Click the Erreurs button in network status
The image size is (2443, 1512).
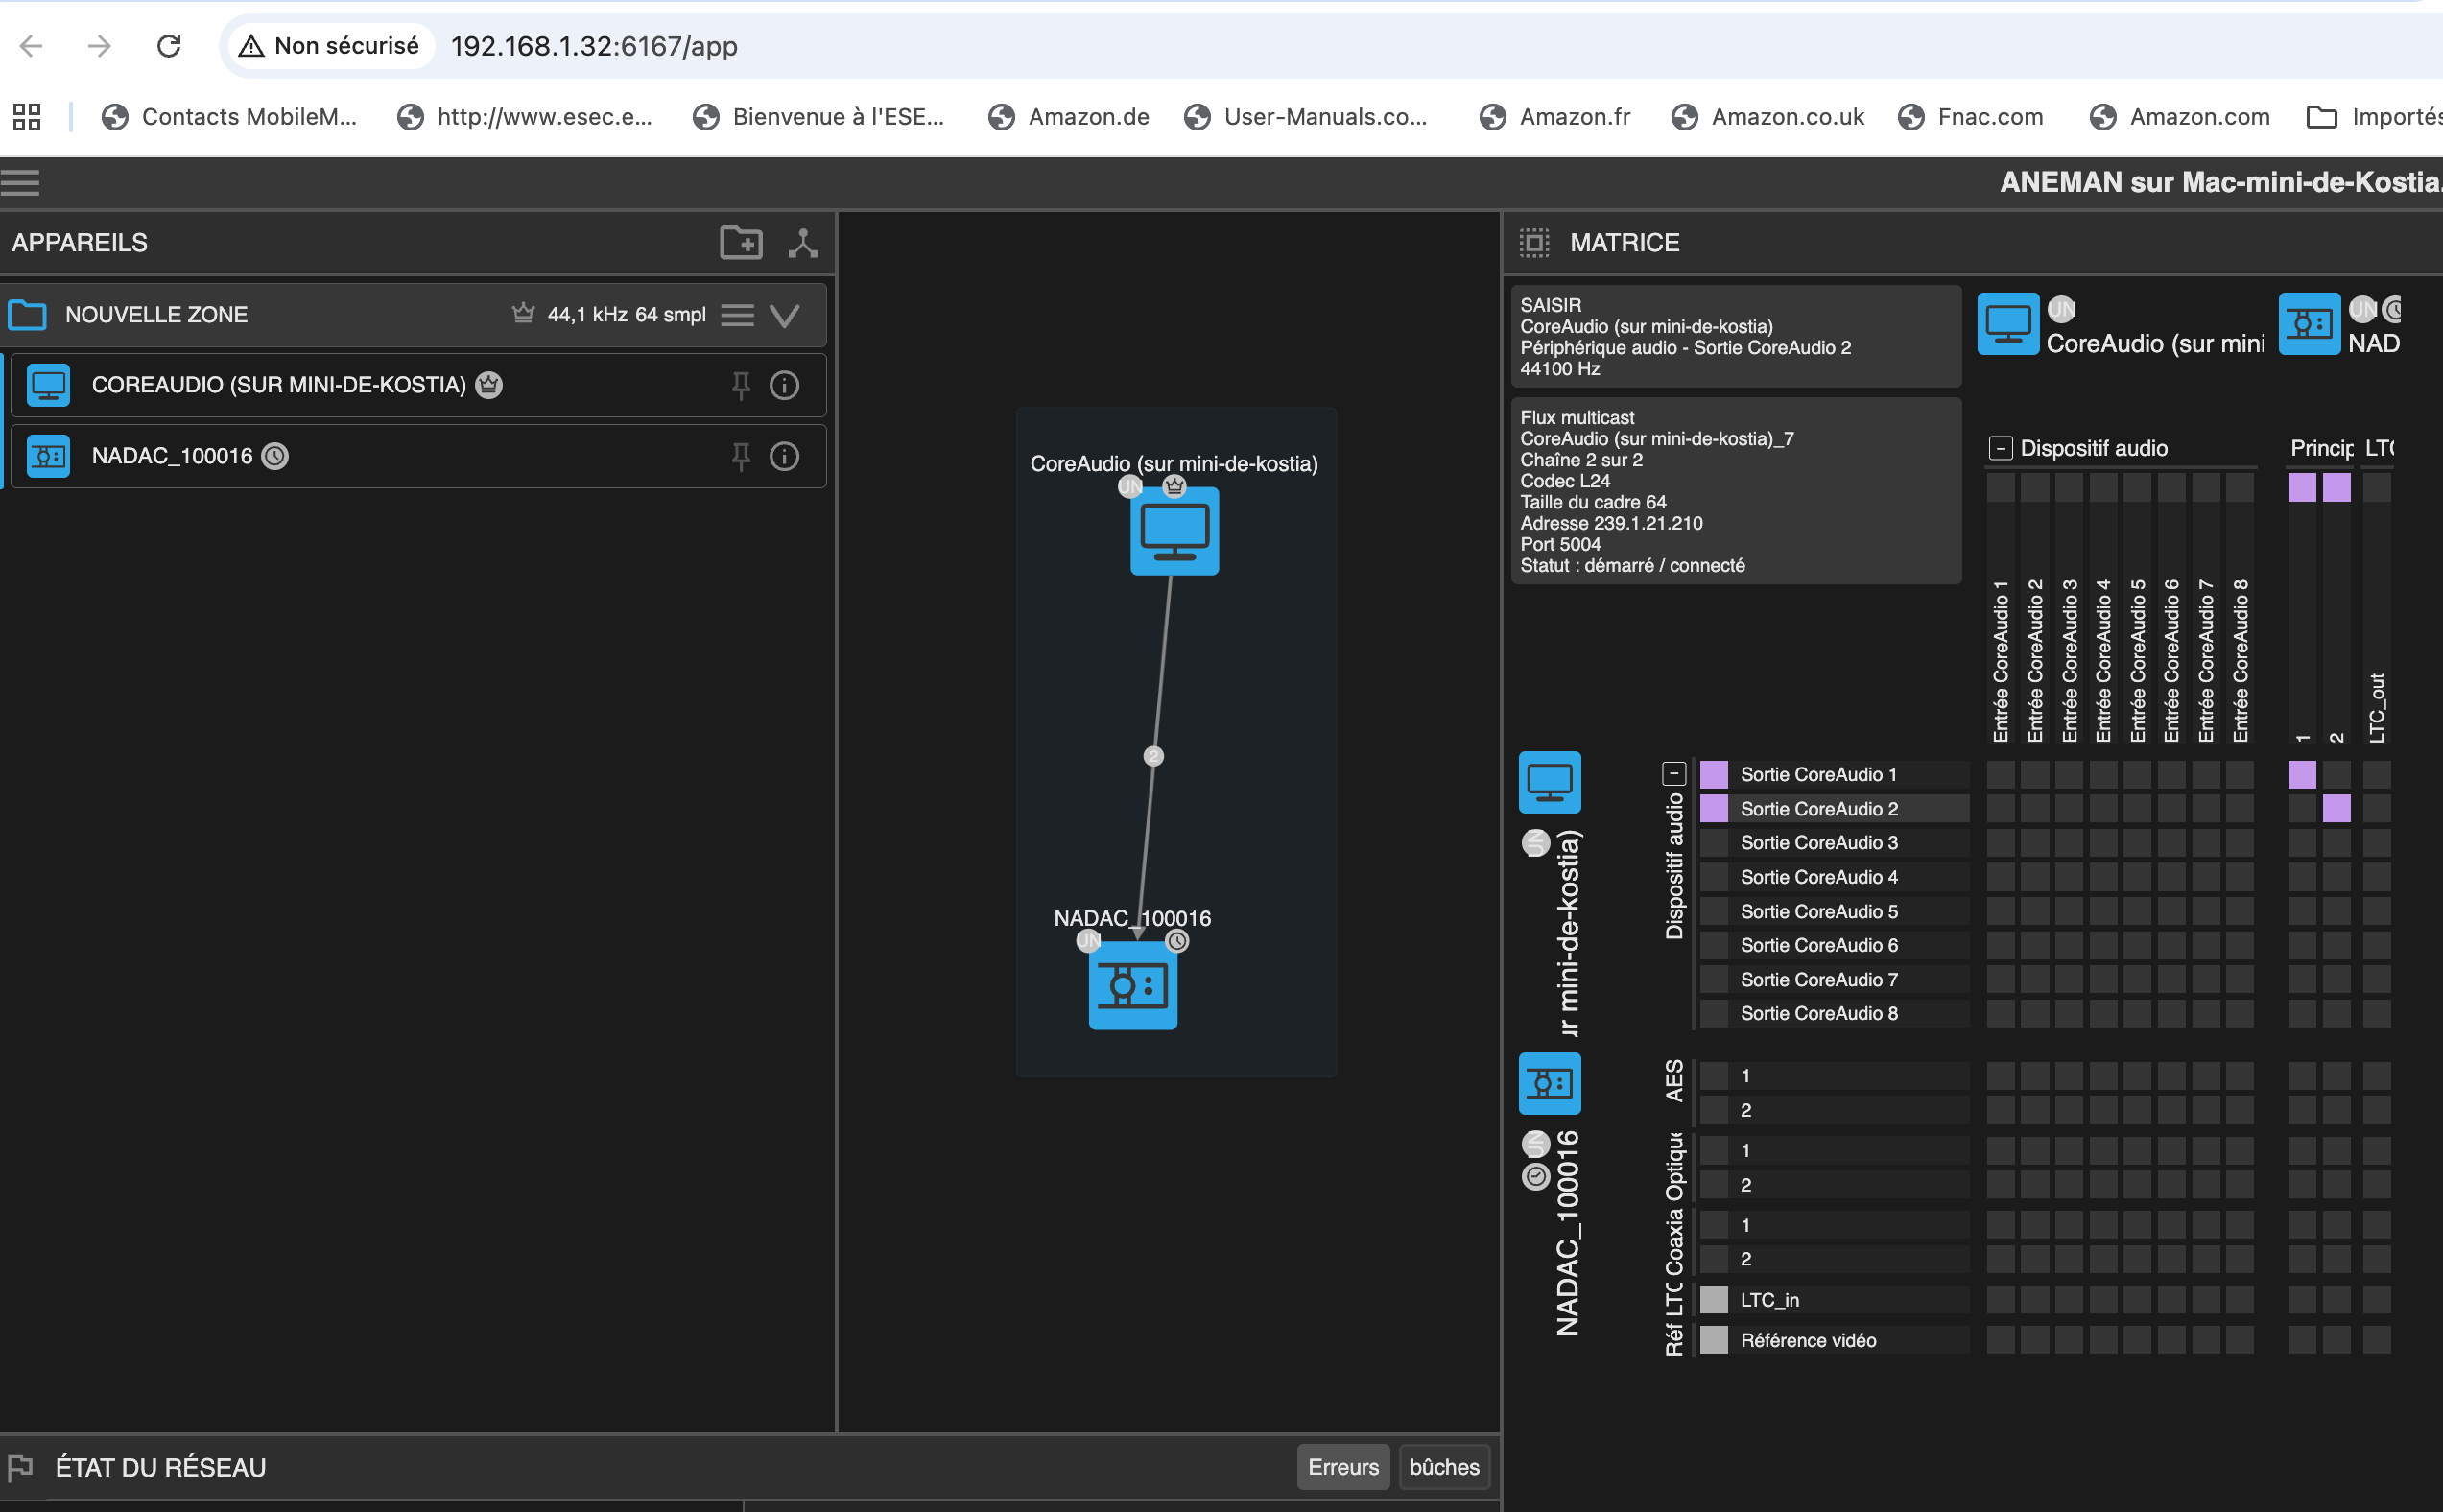1342,1467
